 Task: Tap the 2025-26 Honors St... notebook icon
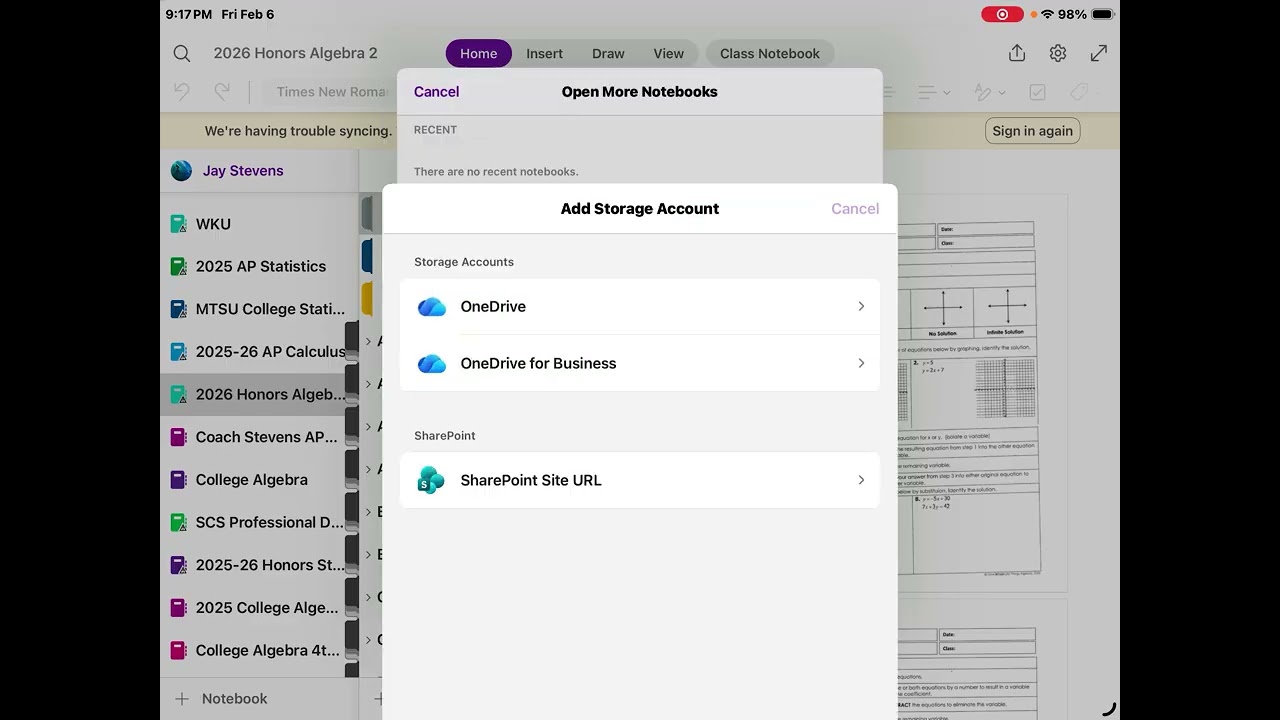point(179,565)
